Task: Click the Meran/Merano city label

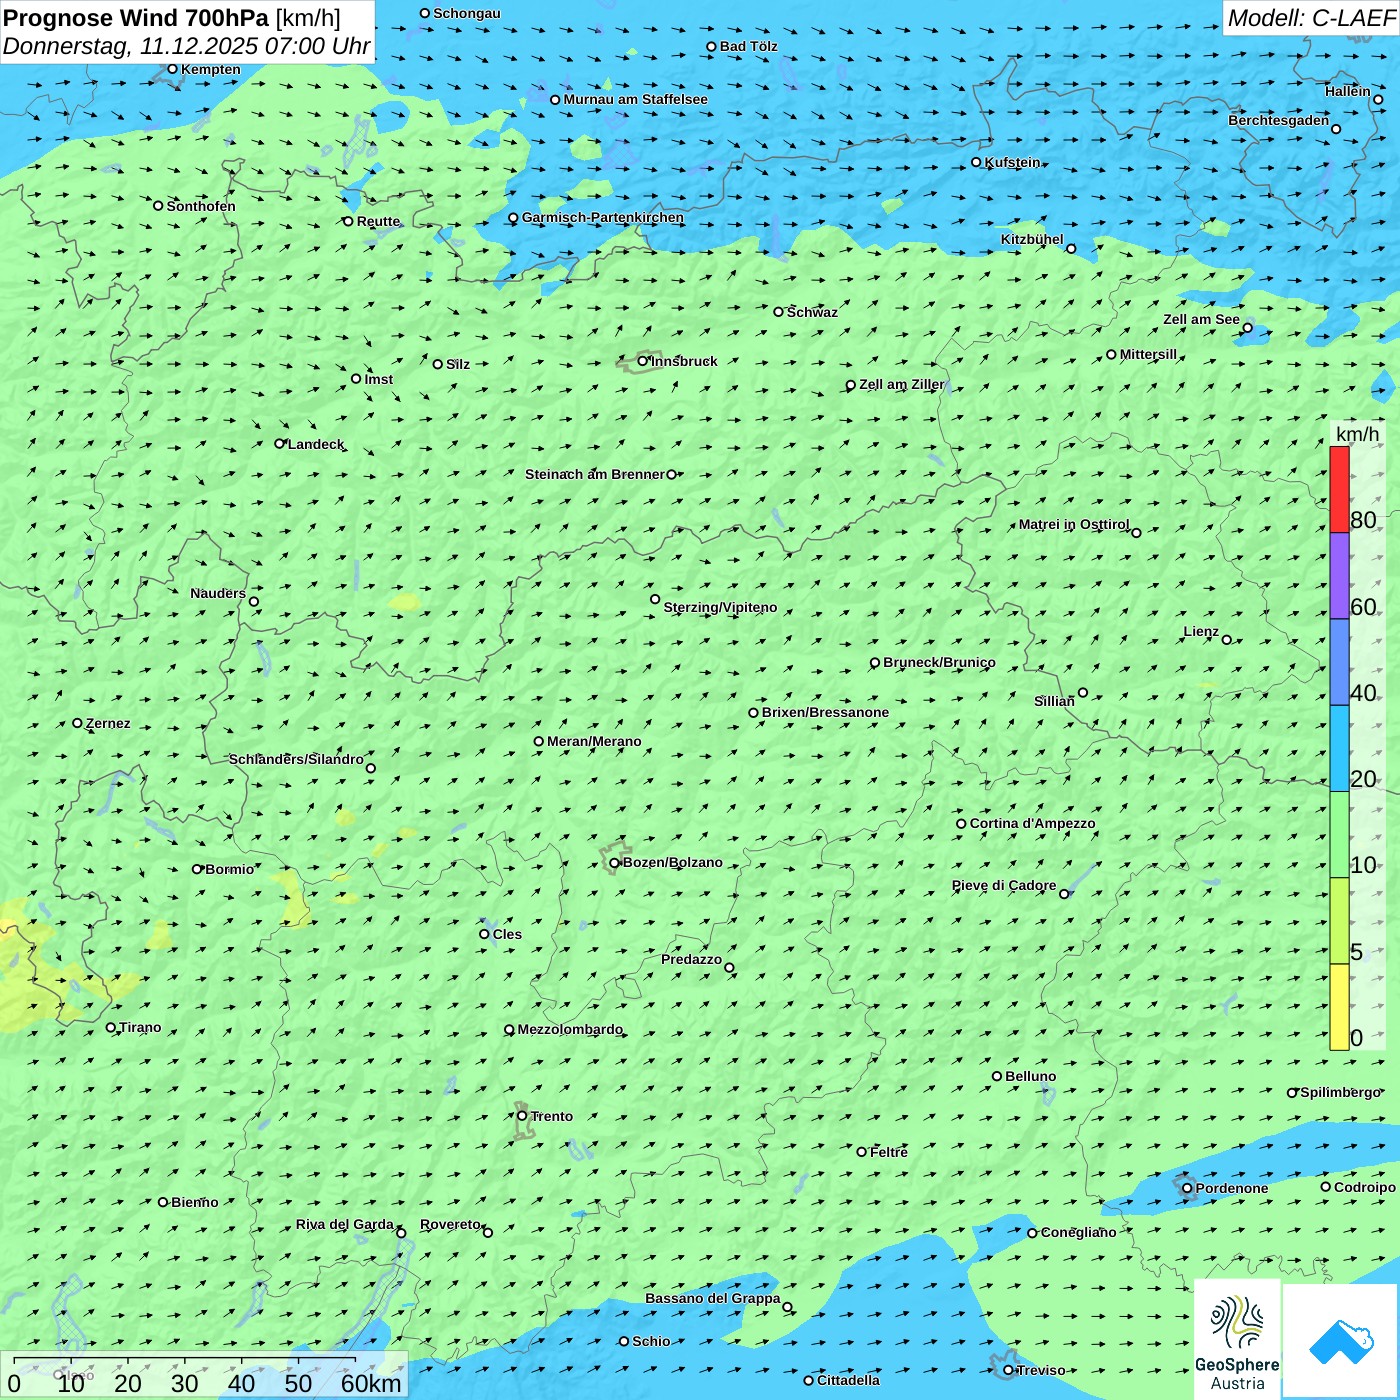Action: click(x=594, y=741)
